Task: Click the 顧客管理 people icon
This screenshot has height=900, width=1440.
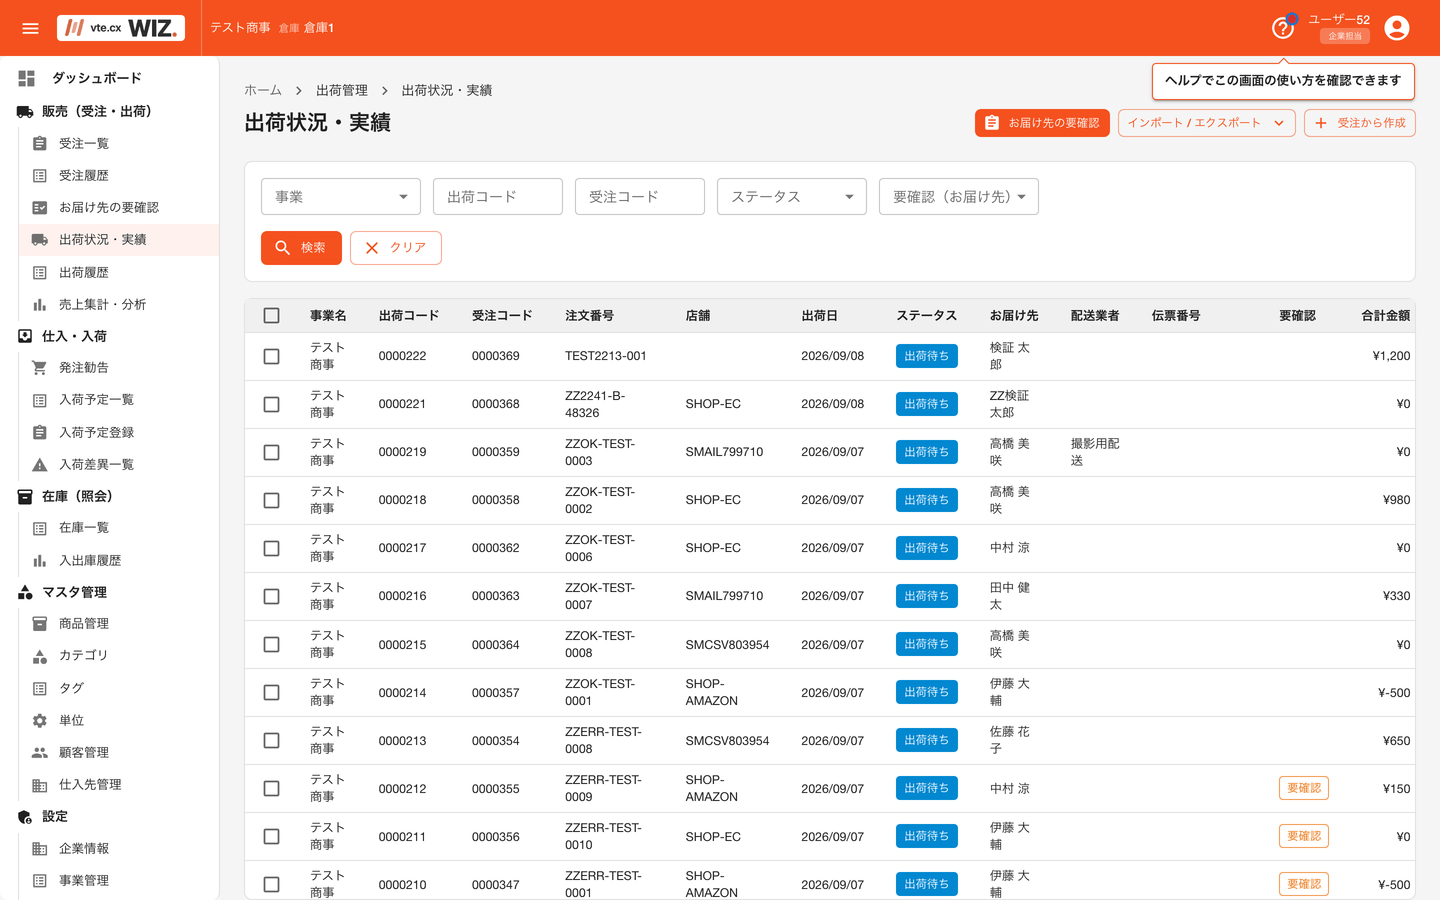Action: point(40,752)
